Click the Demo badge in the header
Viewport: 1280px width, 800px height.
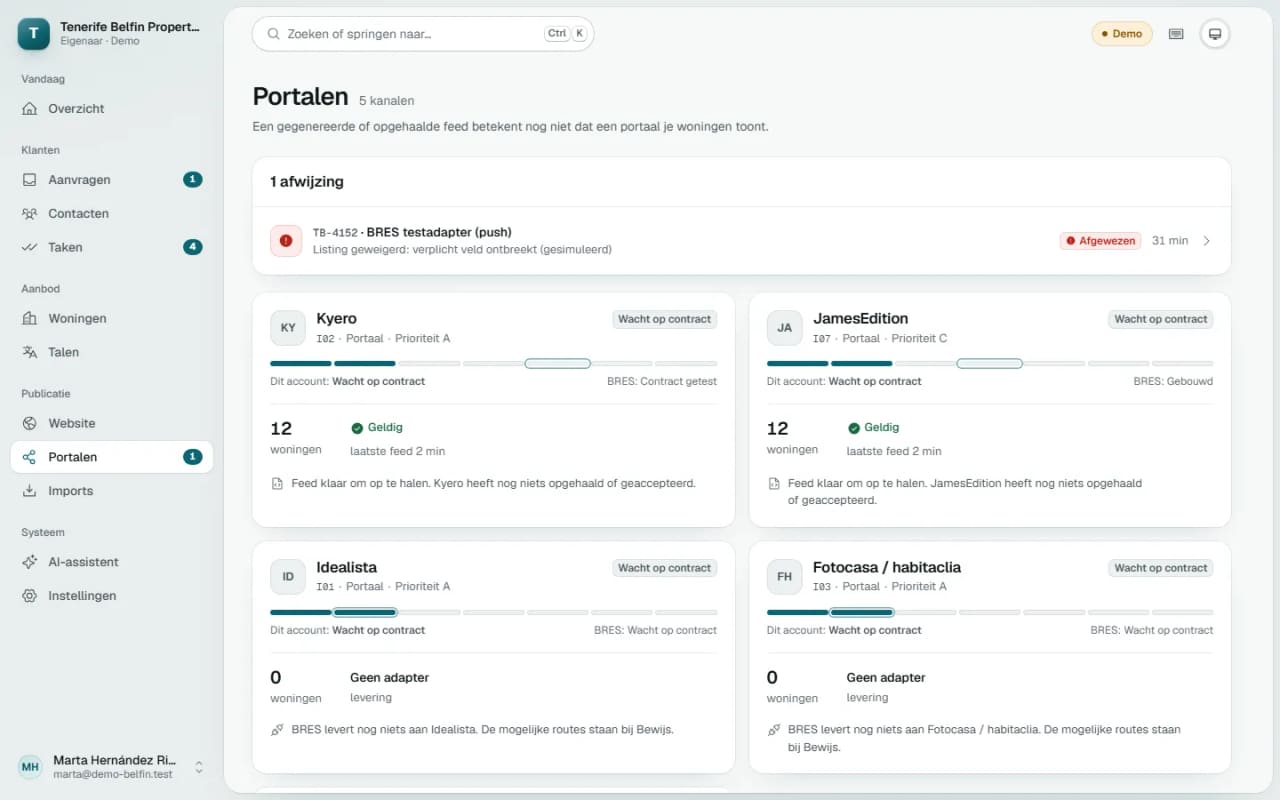(x=1122, y=34)
